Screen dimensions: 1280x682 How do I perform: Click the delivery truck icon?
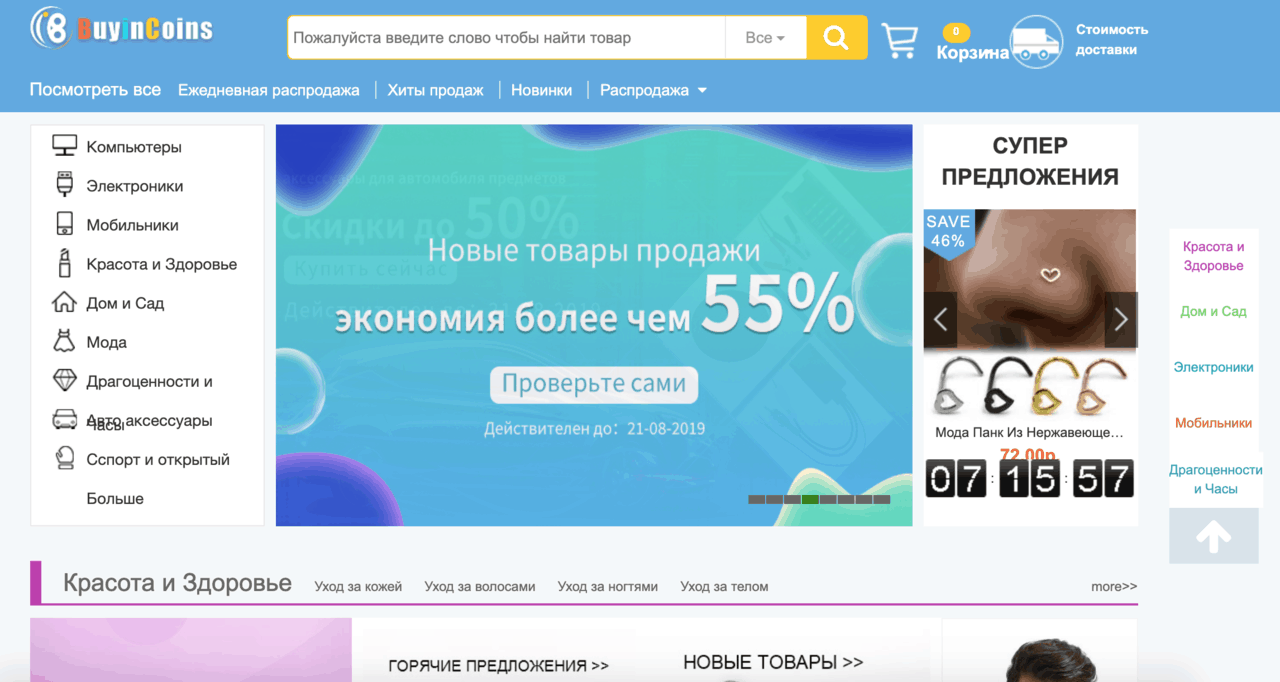pos(1036,42)
